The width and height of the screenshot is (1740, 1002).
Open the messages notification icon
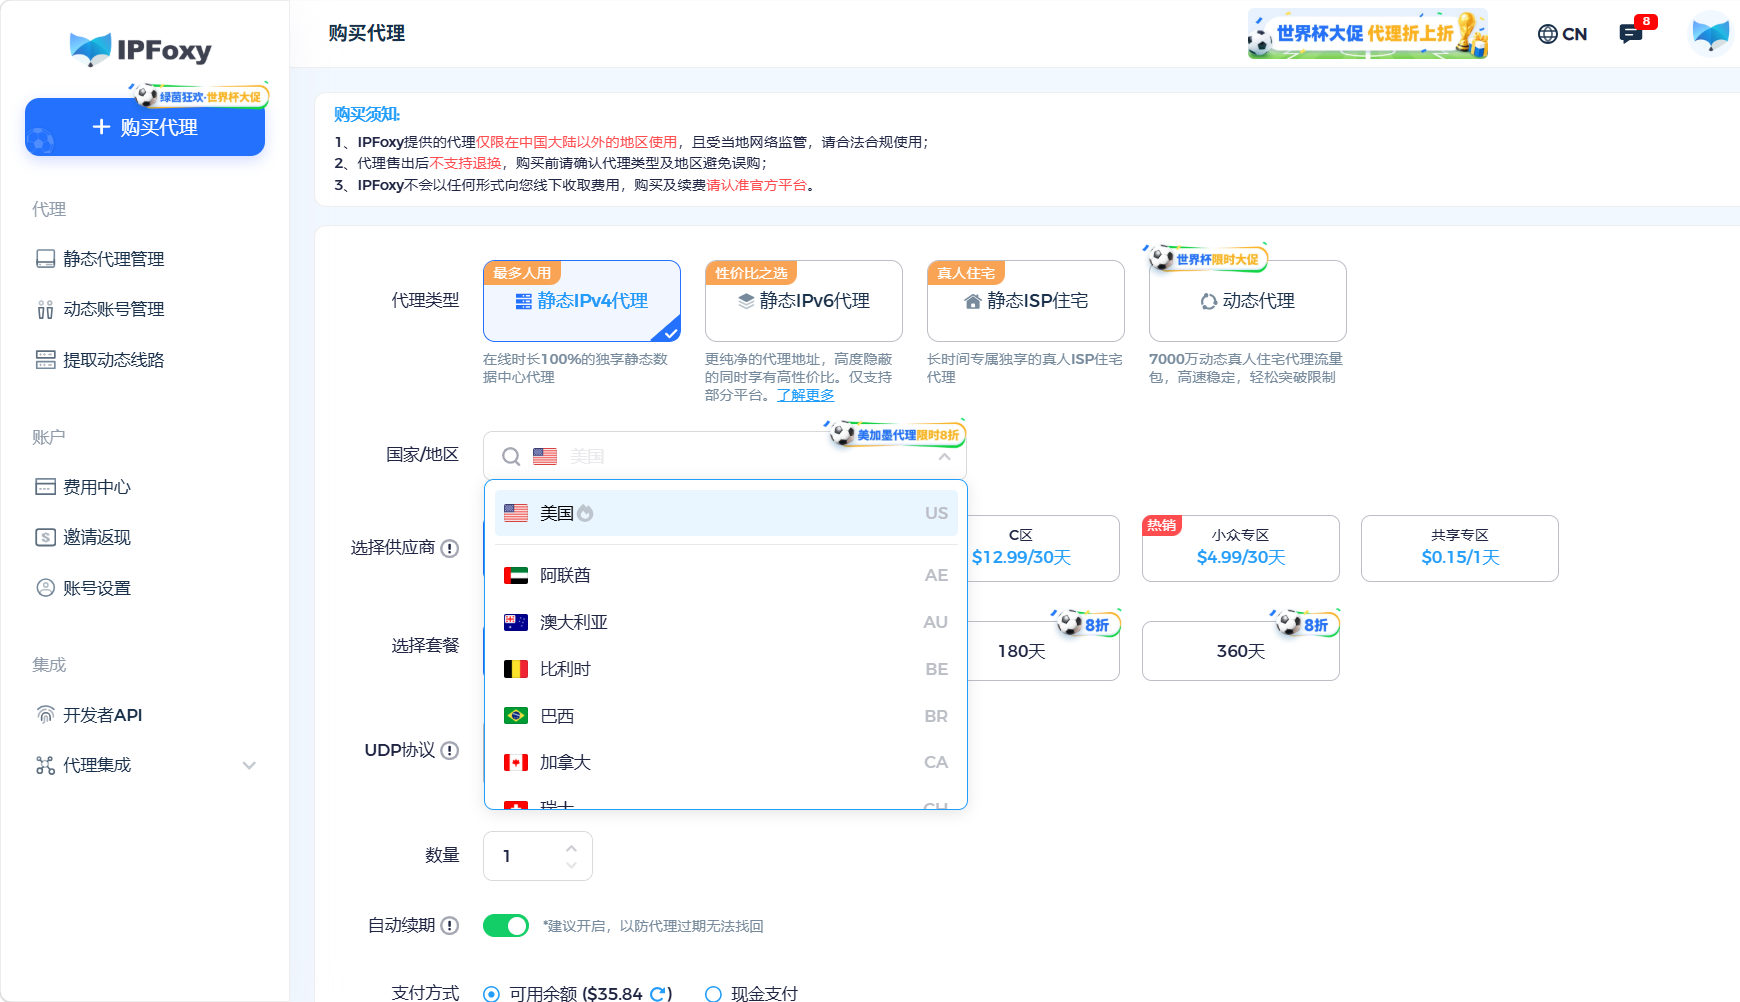1630,34
